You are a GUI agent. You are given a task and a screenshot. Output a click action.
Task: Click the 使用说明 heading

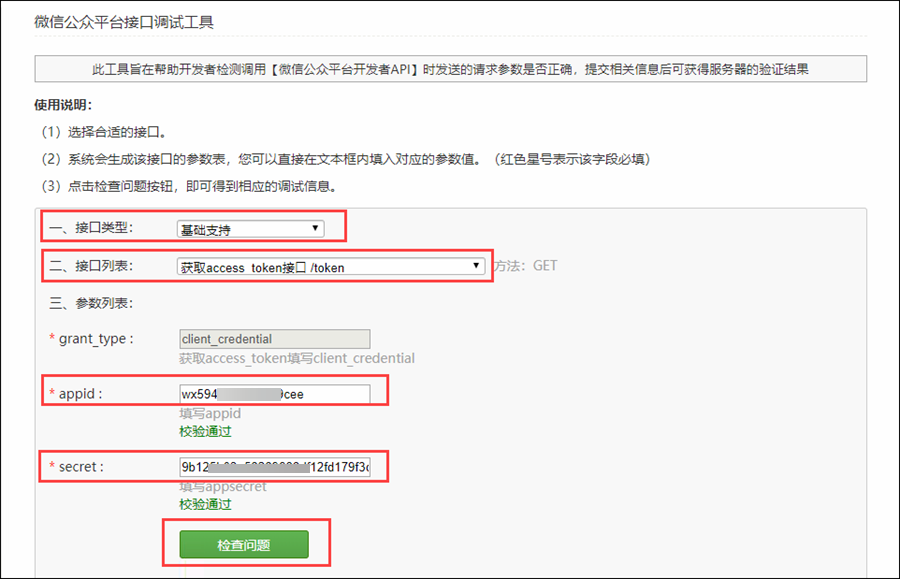63,105
